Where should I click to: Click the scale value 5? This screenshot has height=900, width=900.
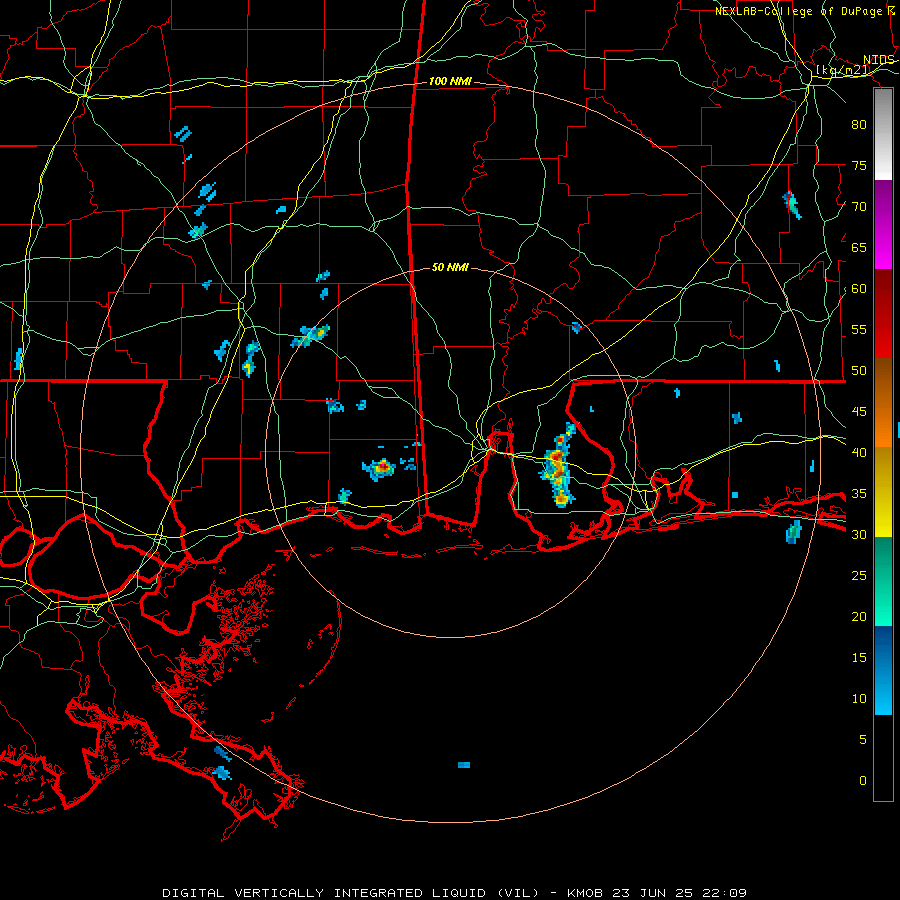coord(863,740)
